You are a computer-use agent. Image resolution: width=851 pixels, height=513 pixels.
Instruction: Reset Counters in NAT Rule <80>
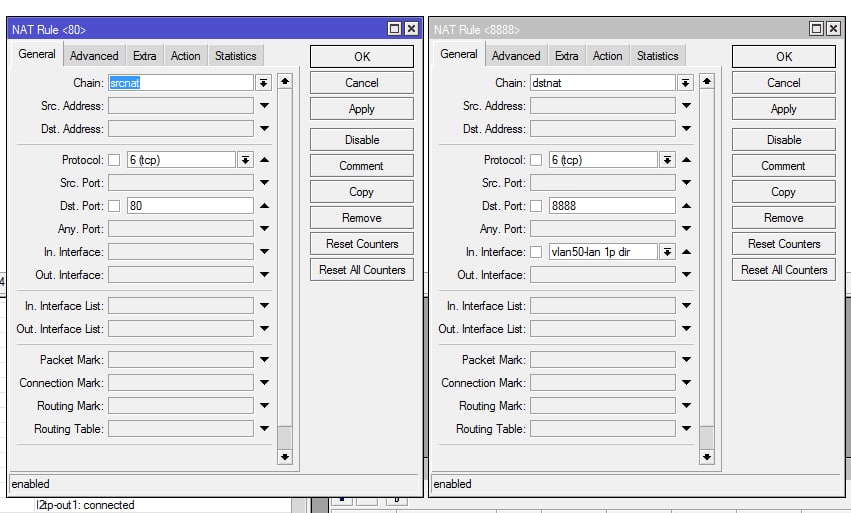[362, 244]
